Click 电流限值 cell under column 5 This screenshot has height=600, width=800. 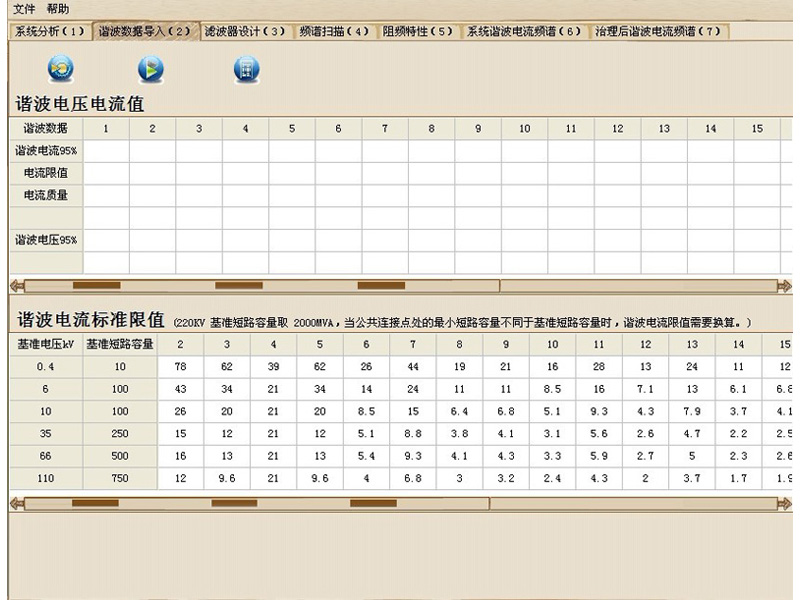point(292,173)
